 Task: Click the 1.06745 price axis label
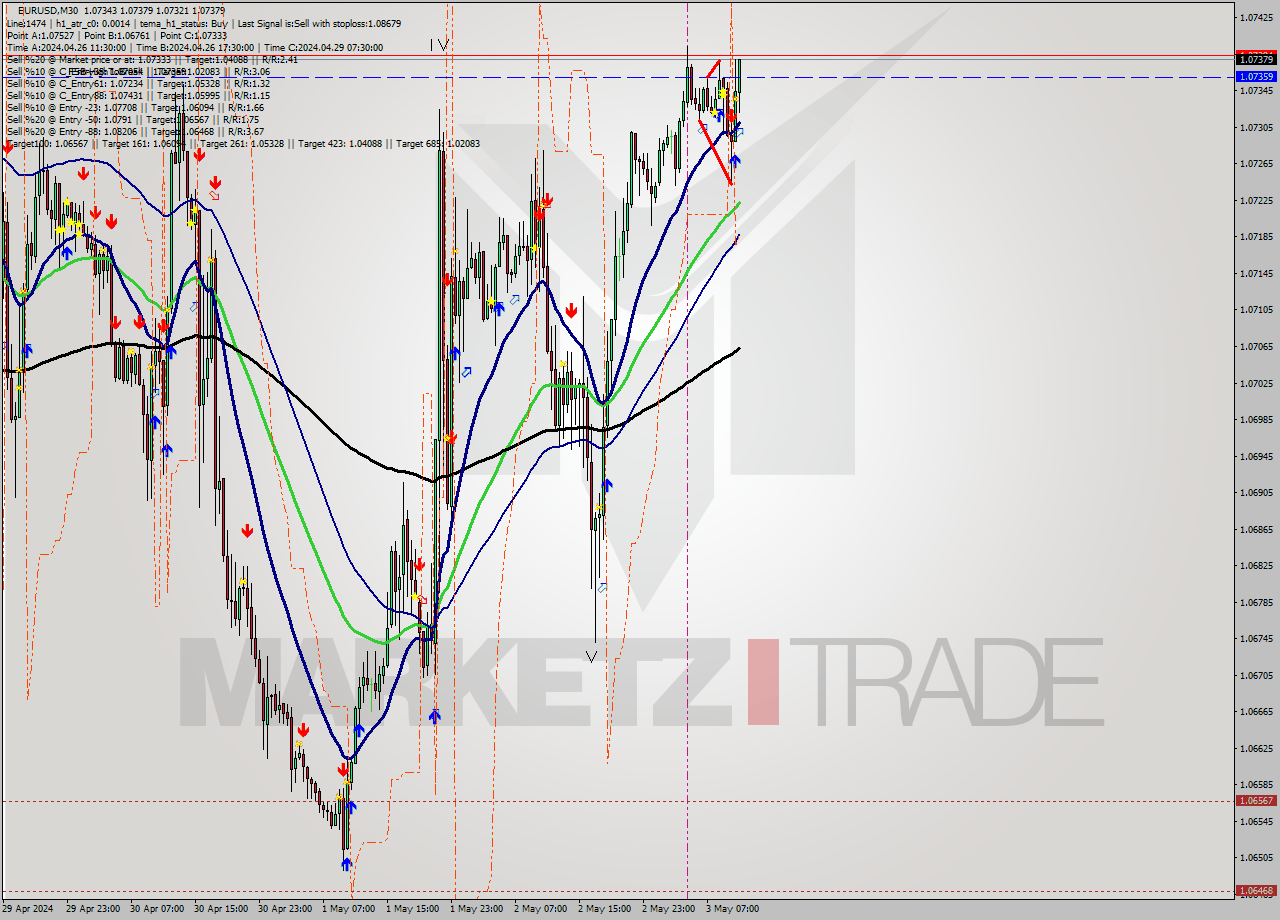(x=1256, y=639)
